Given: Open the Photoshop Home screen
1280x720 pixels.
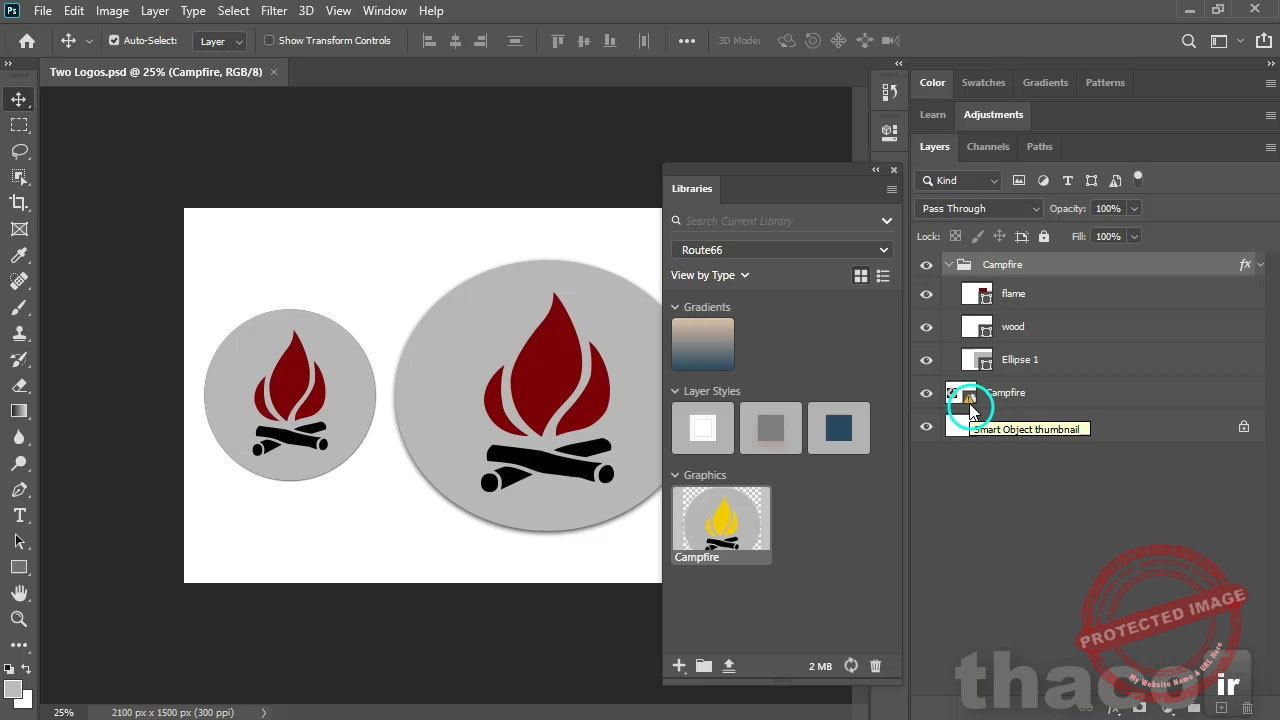Looking at the screenshot, I should [26, 41].
